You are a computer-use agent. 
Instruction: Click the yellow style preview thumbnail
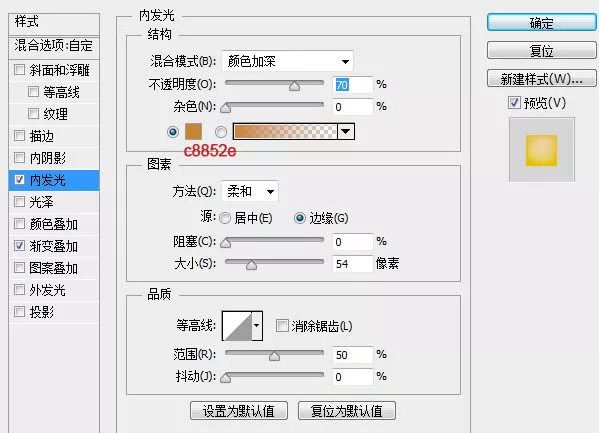tap(541, 150)
